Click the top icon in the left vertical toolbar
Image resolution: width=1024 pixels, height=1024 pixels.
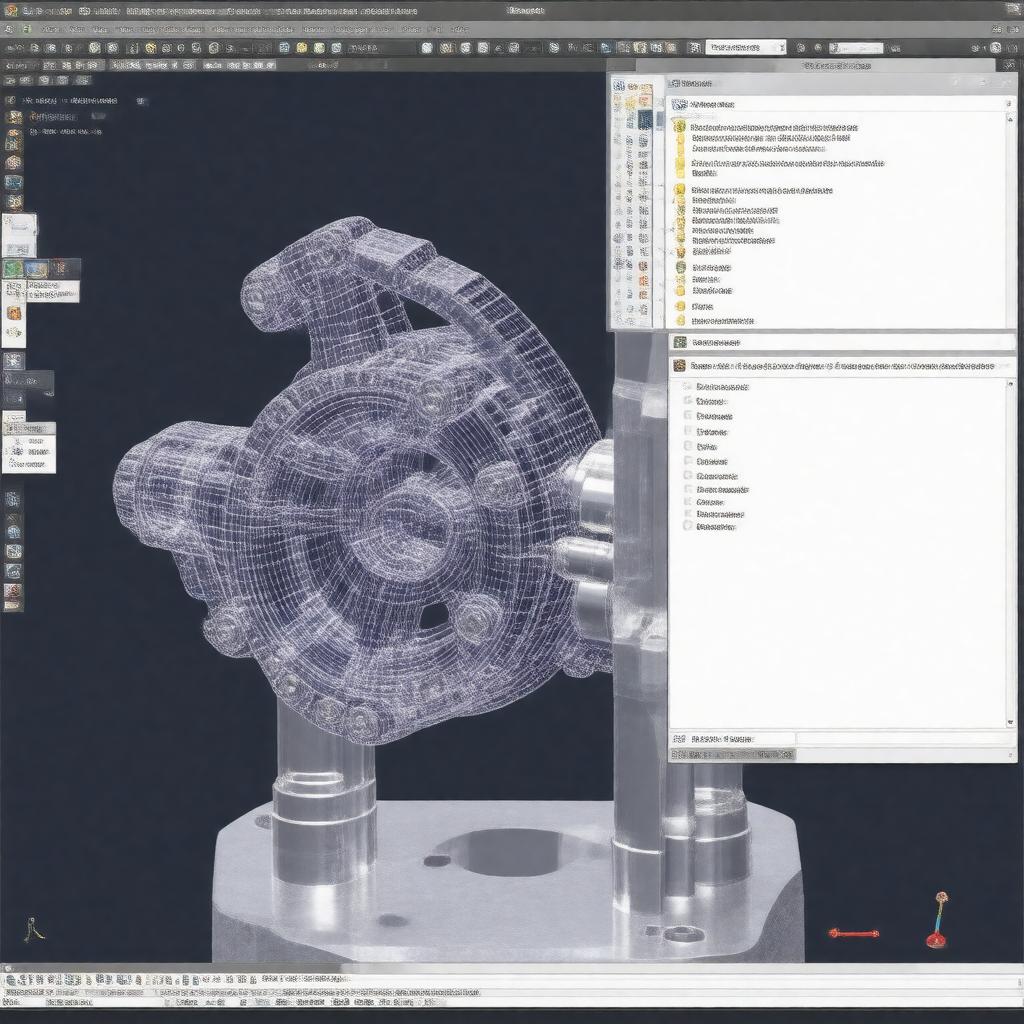pos(14,117)
